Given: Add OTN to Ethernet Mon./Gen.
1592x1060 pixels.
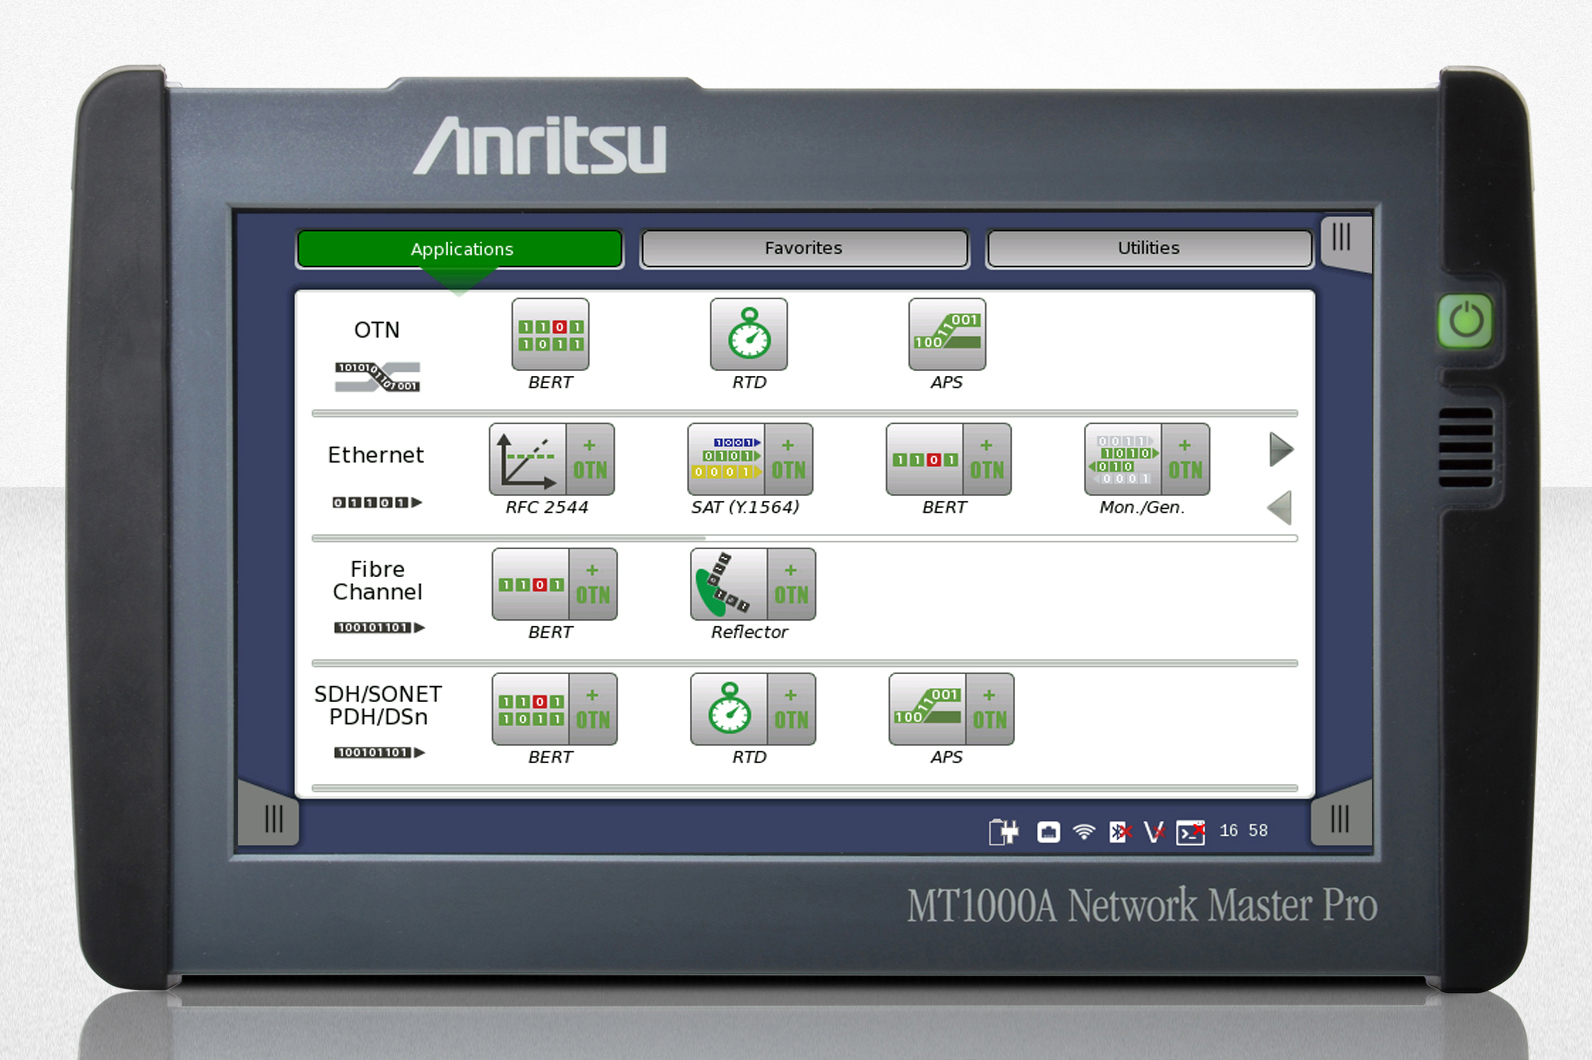Looking at the screenshot, I should (1186, 459).
